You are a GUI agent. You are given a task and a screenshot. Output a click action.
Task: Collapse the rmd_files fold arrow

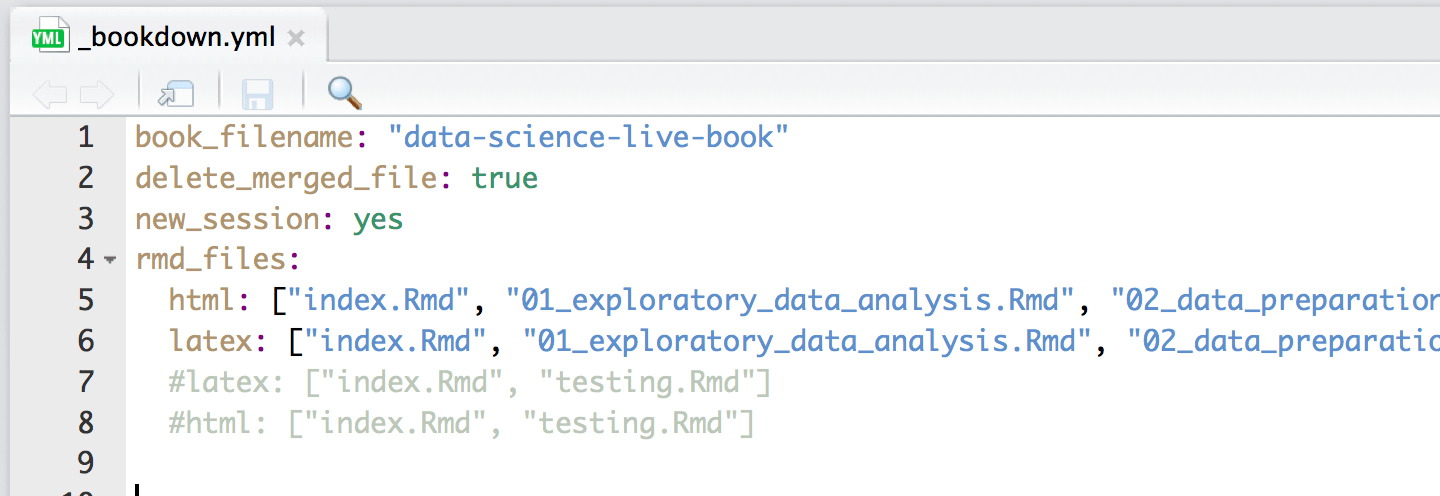(x=110, y=260)
